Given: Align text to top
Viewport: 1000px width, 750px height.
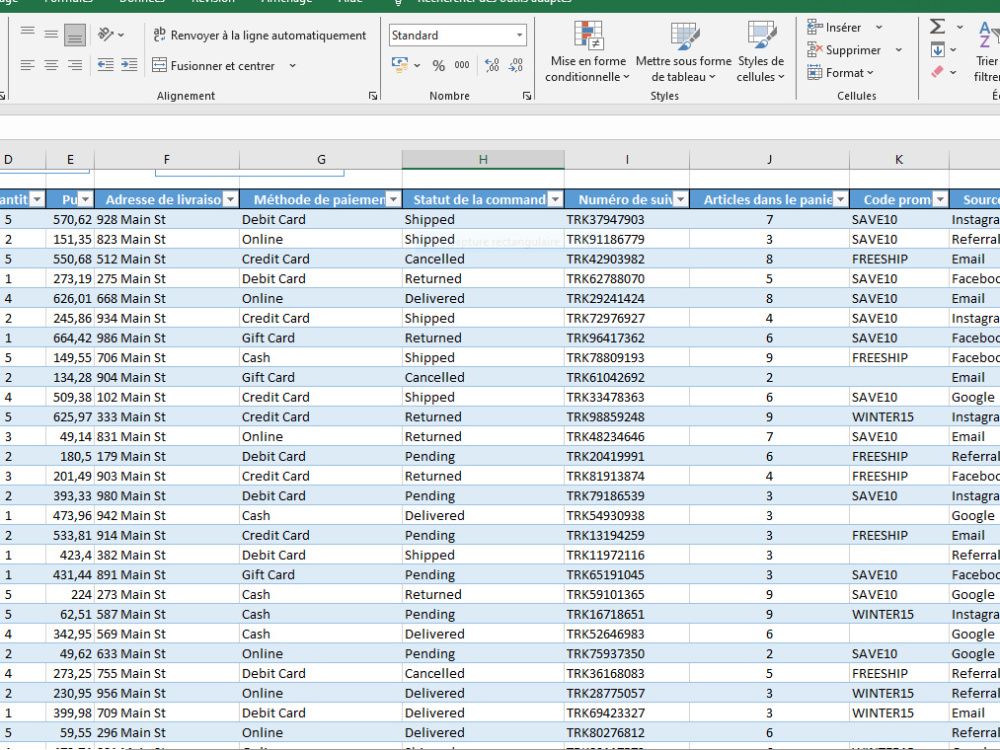Looking at the screenshot, I should coord(27,33).
